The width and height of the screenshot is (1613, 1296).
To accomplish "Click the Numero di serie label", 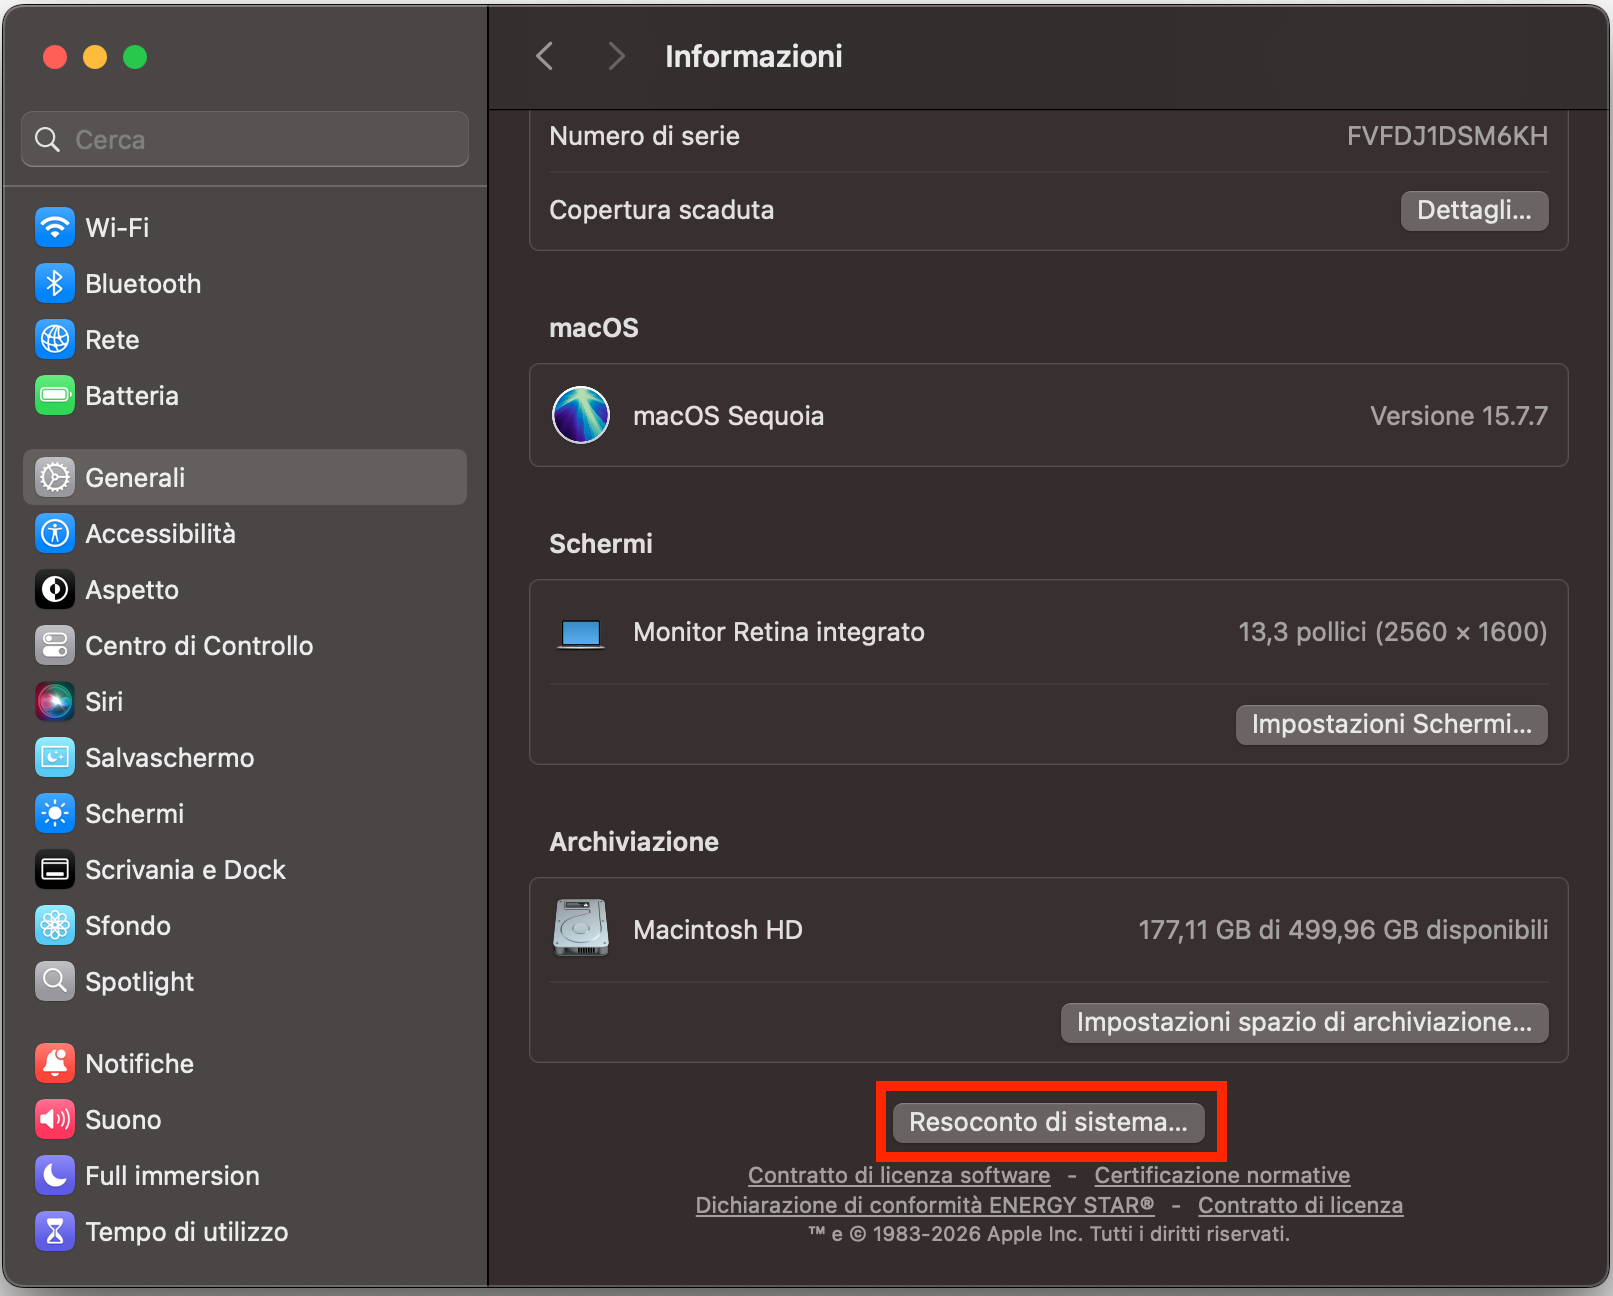I will tap(644, 136).
